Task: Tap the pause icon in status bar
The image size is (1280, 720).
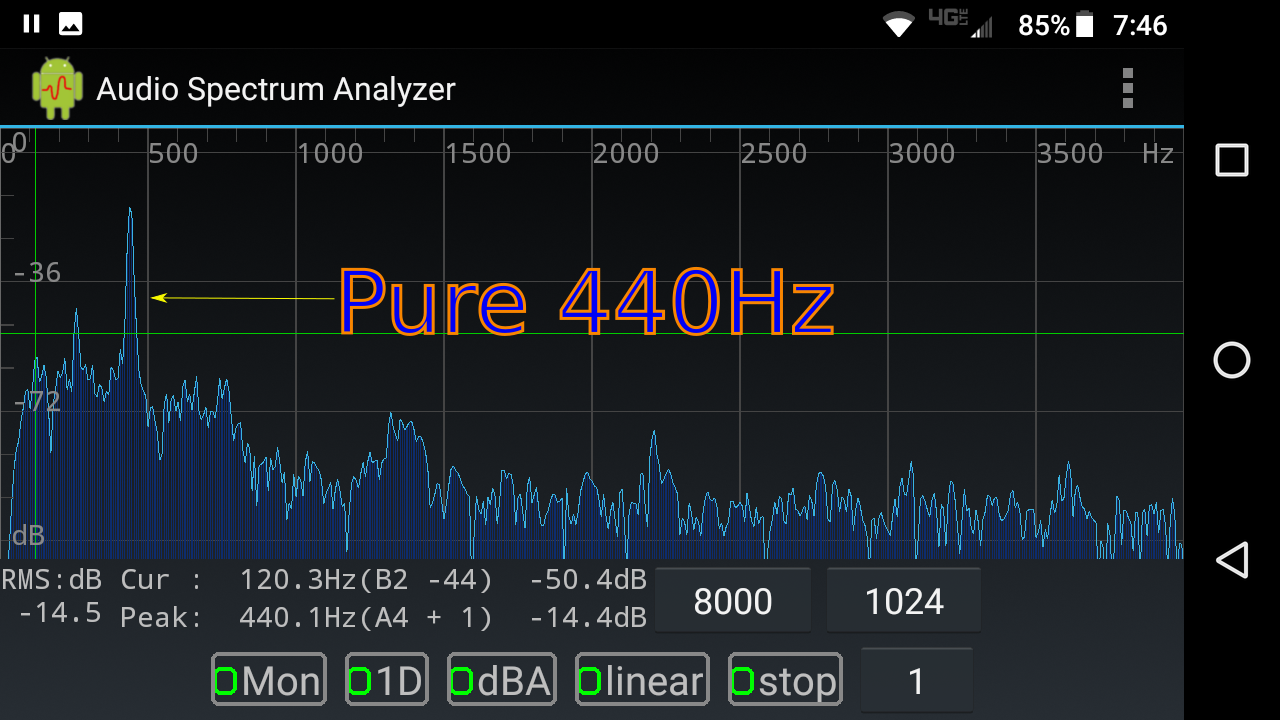Action: click(x=30, y=23)
